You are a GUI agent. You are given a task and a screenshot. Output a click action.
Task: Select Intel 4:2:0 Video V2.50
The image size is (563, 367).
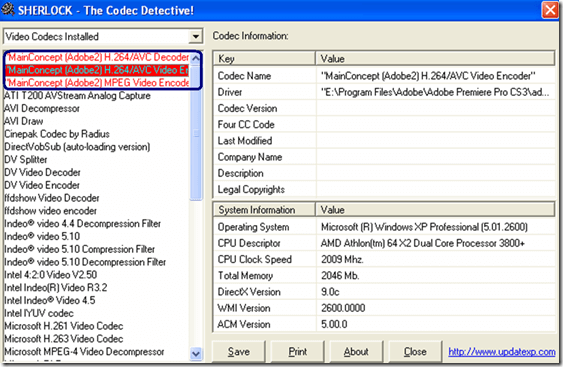(51, 275)
